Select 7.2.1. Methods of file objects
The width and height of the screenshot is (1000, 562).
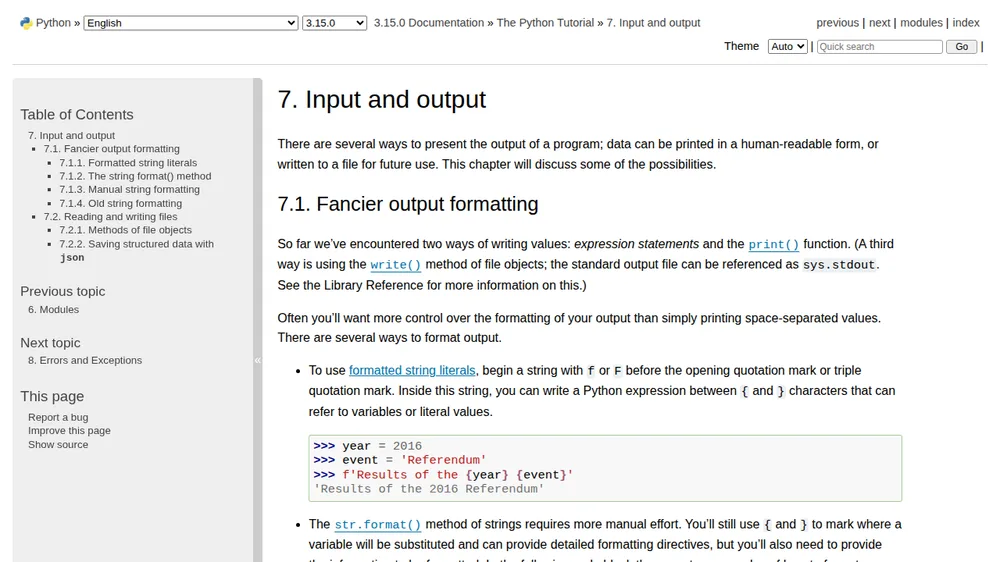pos(126,230)
